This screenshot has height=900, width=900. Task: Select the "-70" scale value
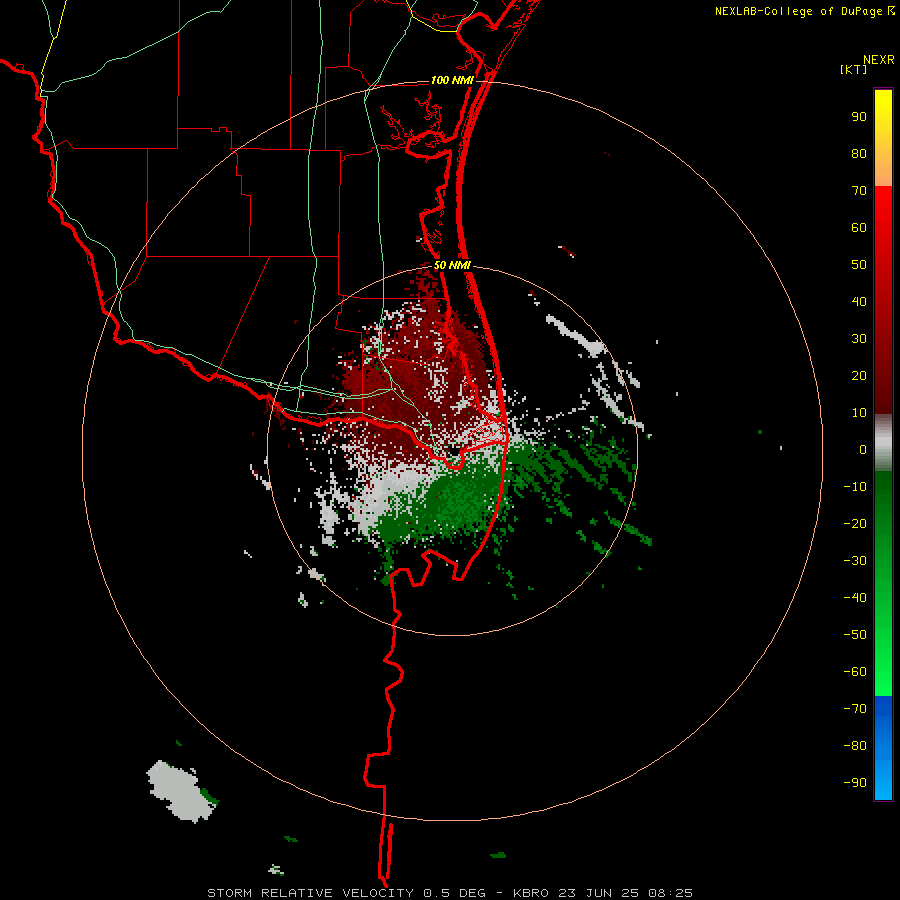[x=855, y=709]
